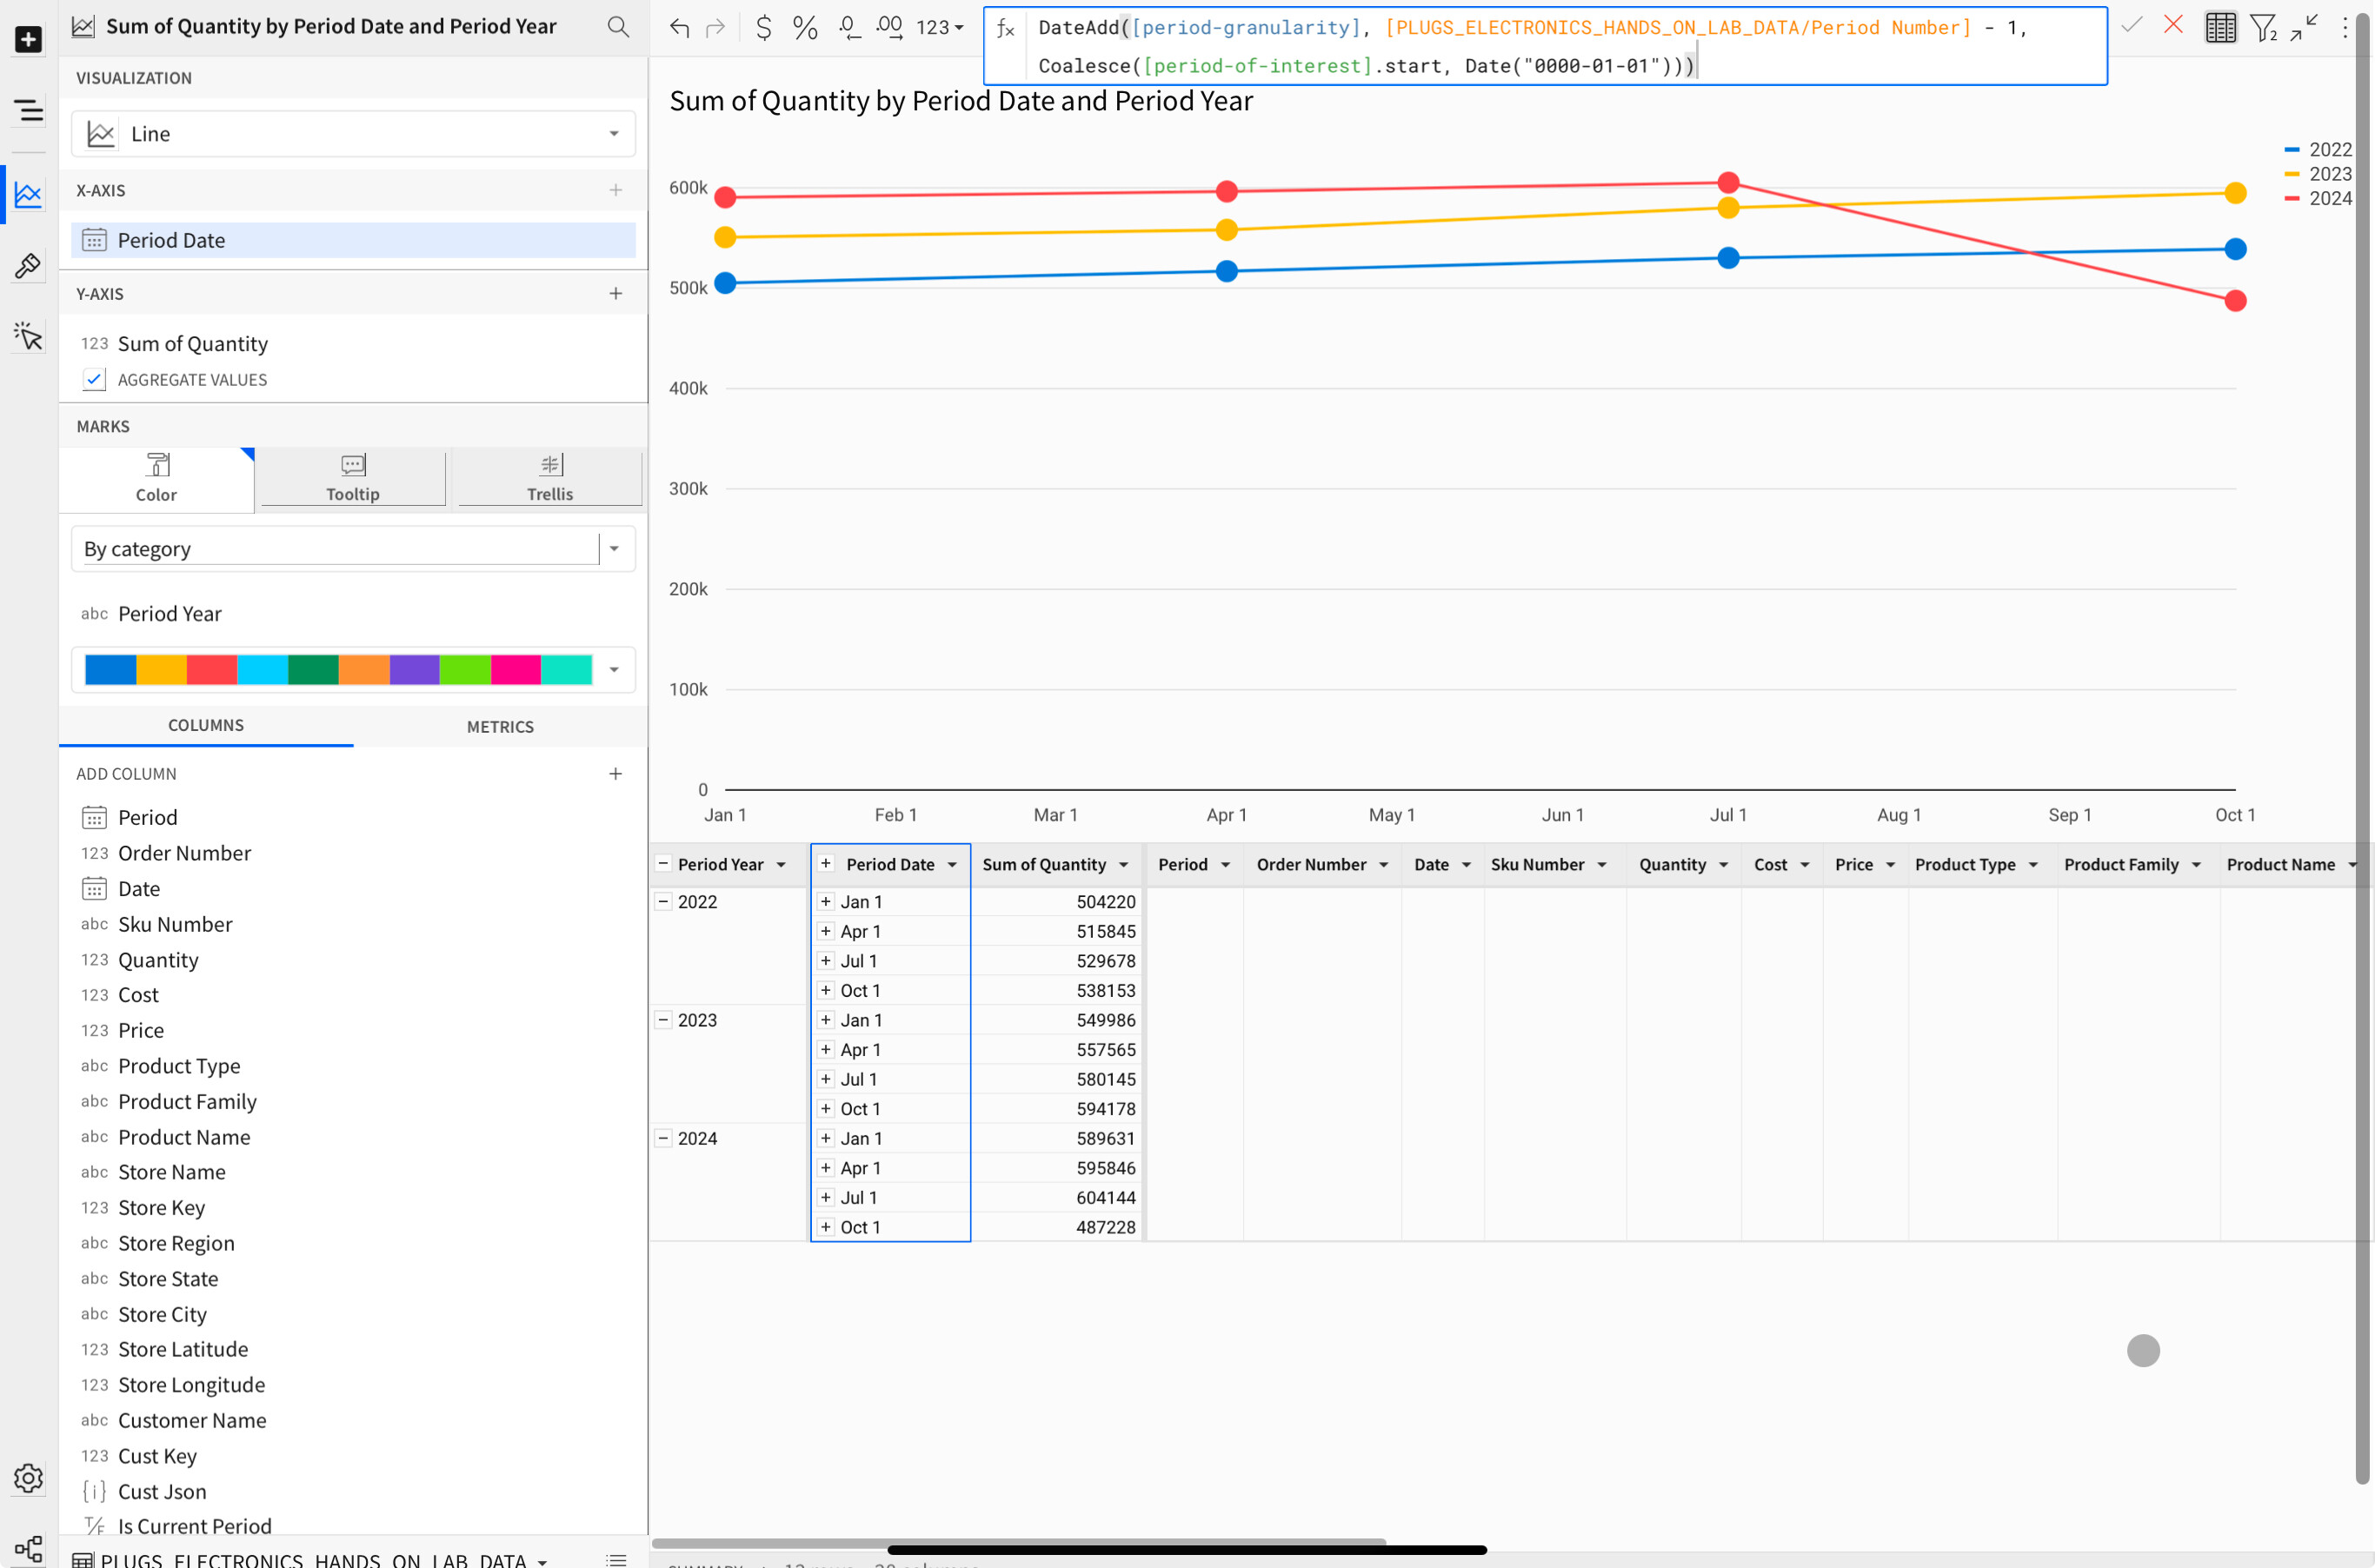Apply currency formatting to values

(763, 28)
